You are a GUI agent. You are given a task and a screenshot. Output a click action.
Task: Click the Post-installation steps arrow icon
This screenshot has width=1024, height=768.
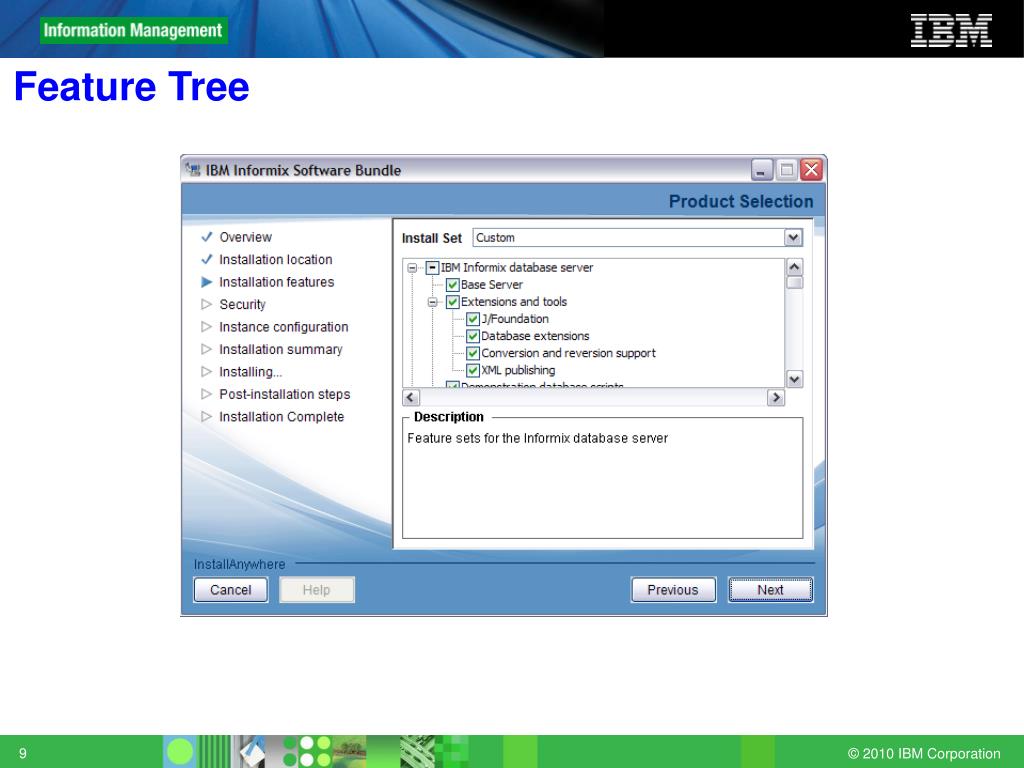point(206,394)
